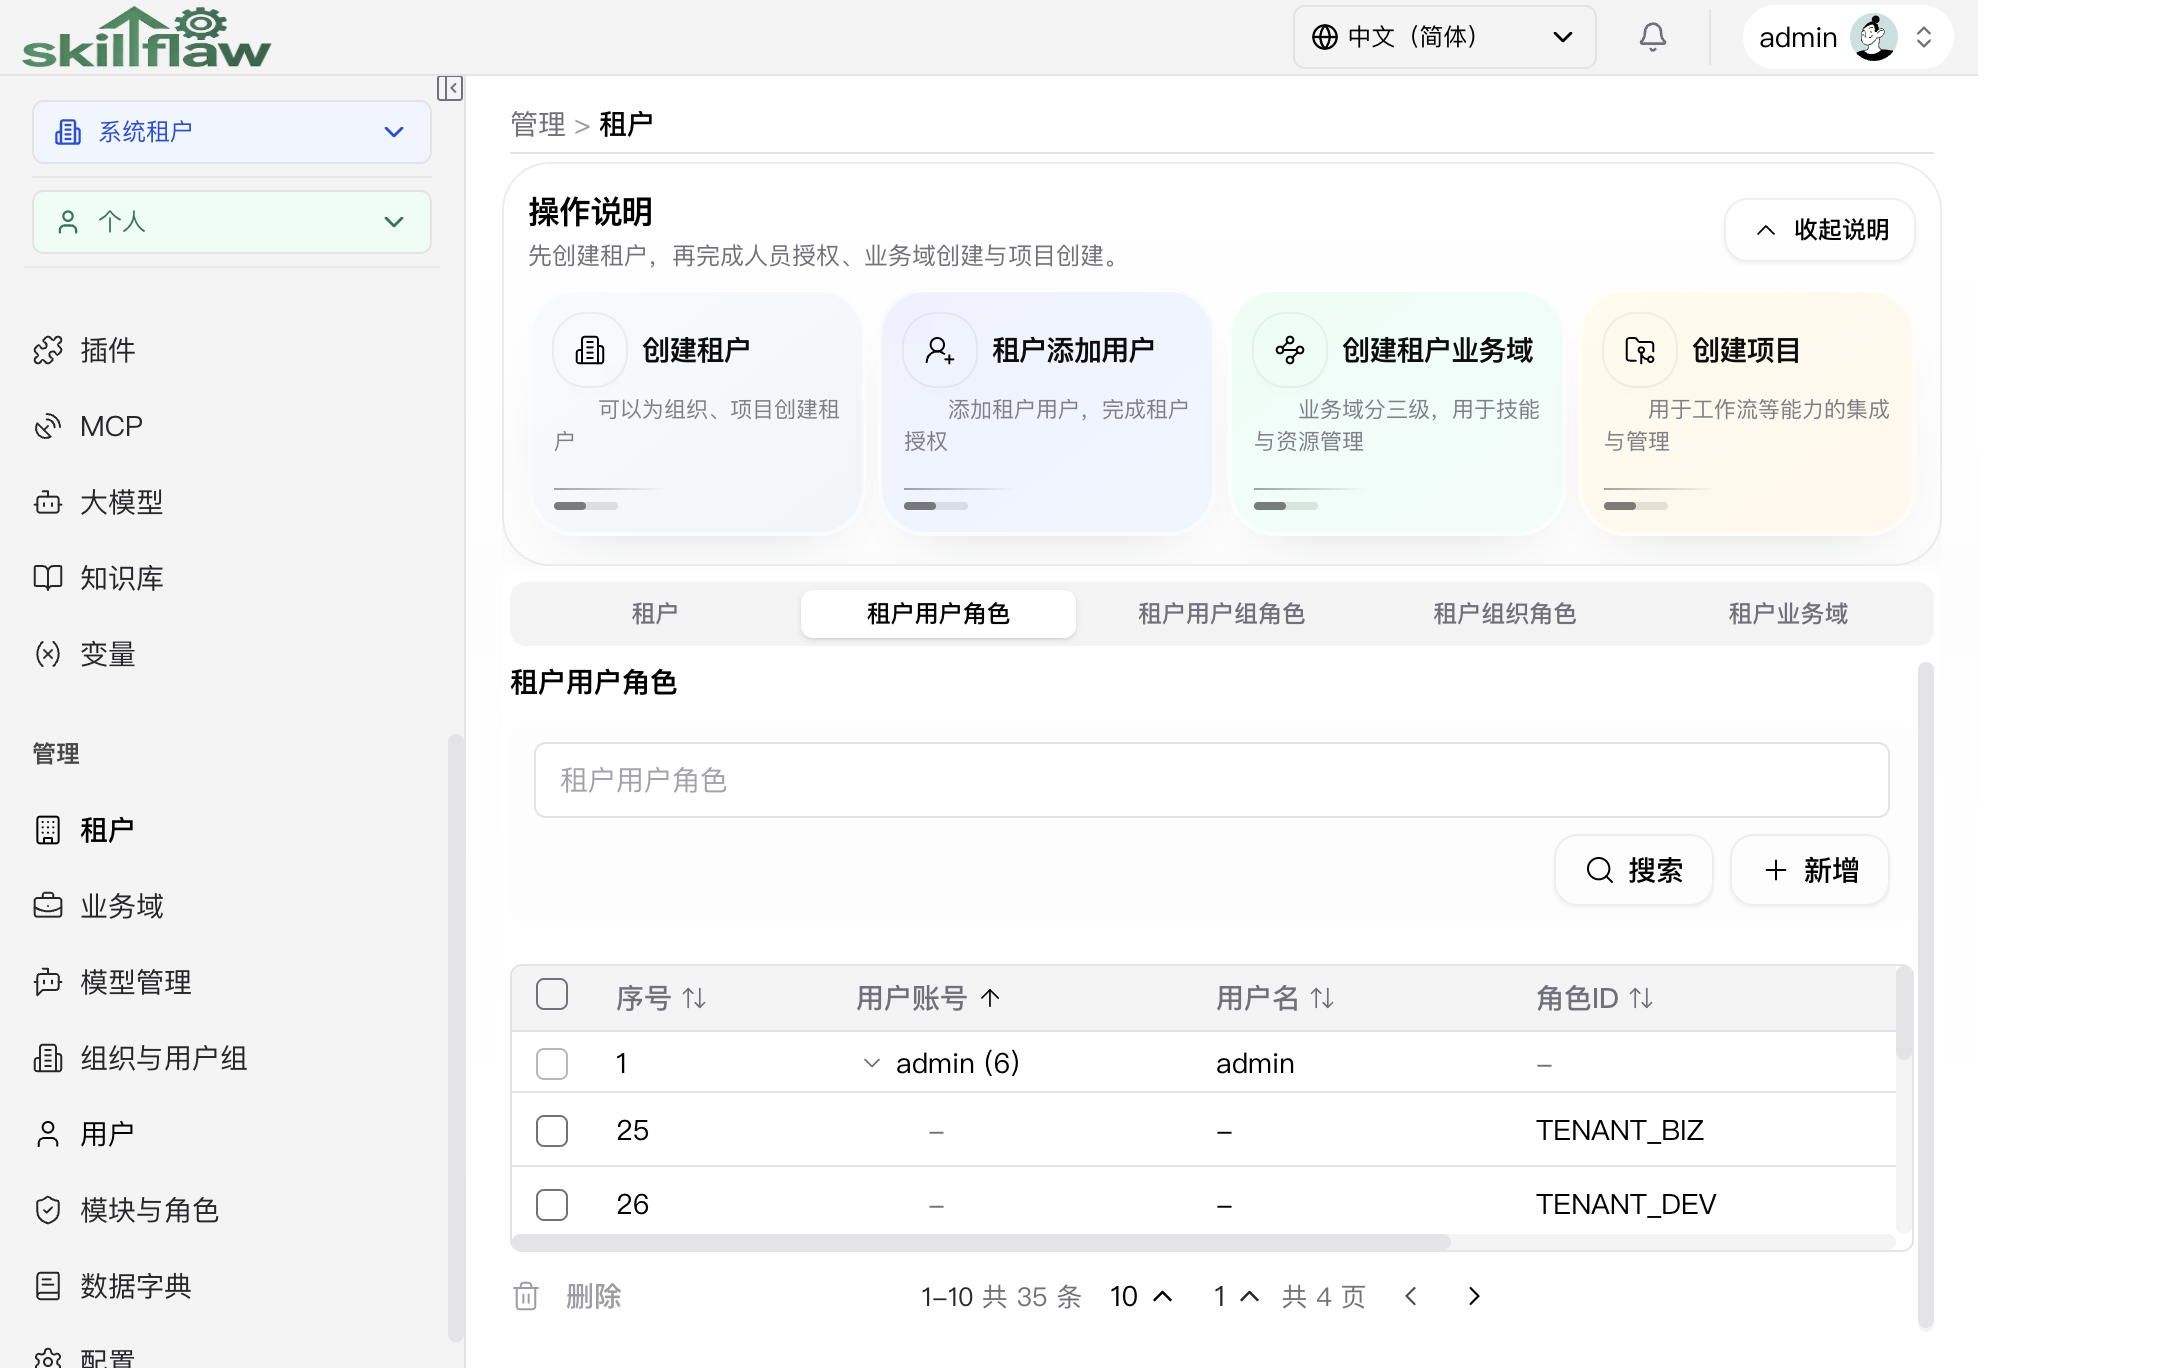
Task: Click the admin avatar image
Action: tap(1873, 37)
